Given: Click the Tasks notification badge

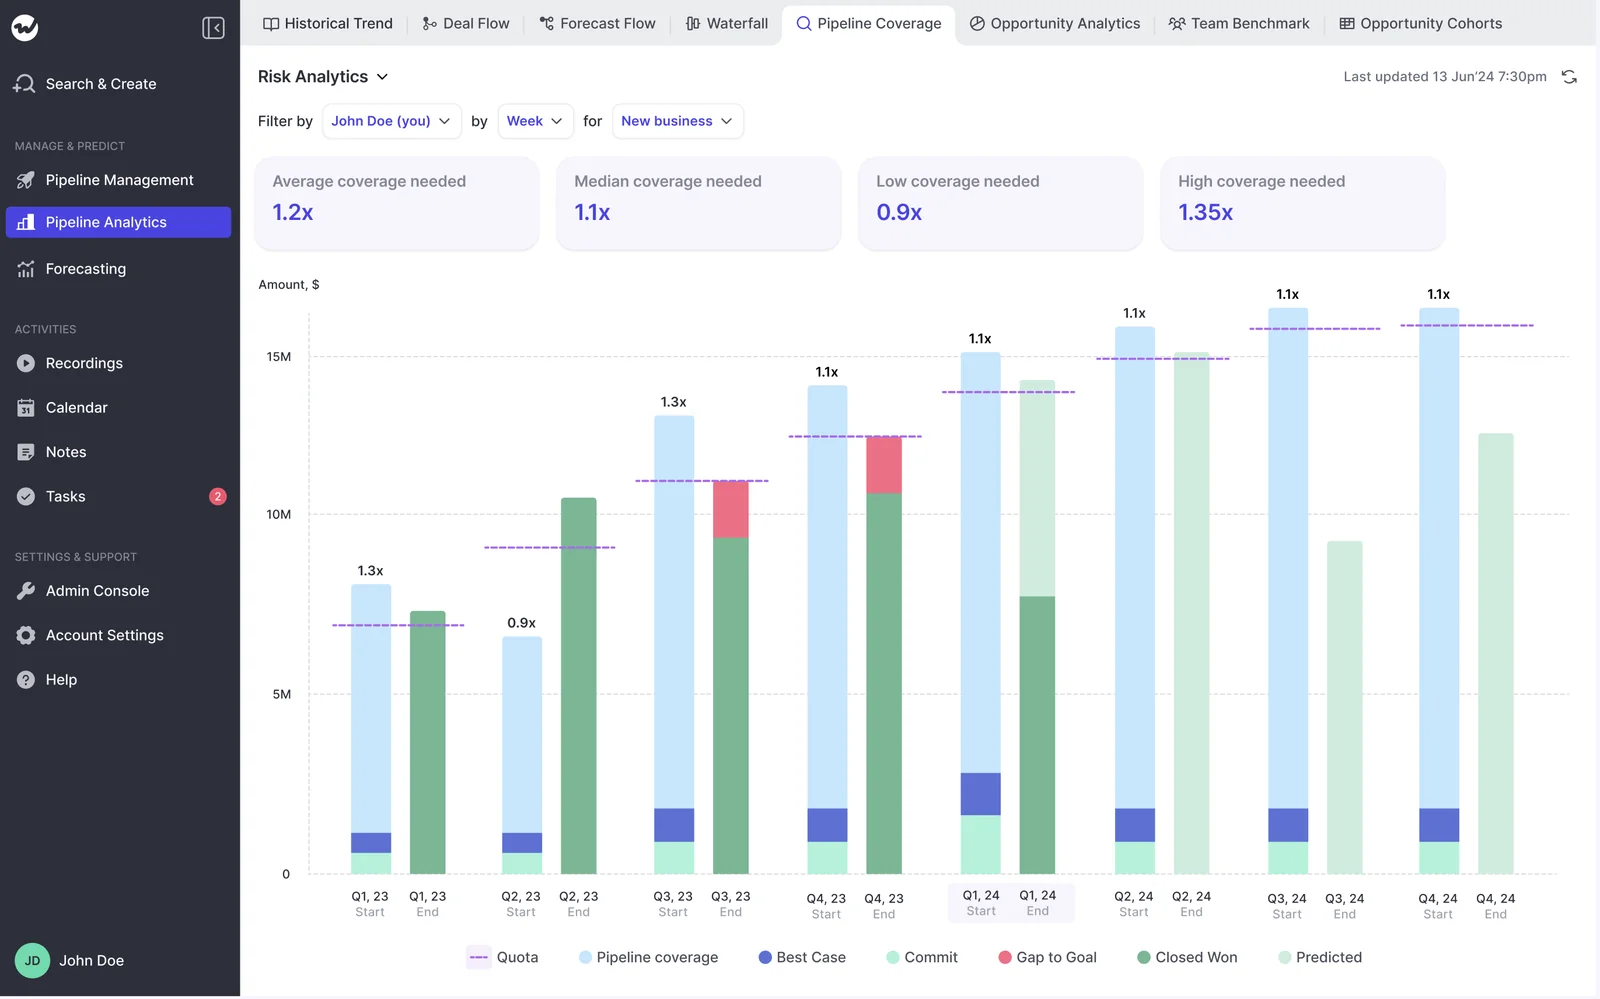Looking at the screenshot, I should (217, 496).
